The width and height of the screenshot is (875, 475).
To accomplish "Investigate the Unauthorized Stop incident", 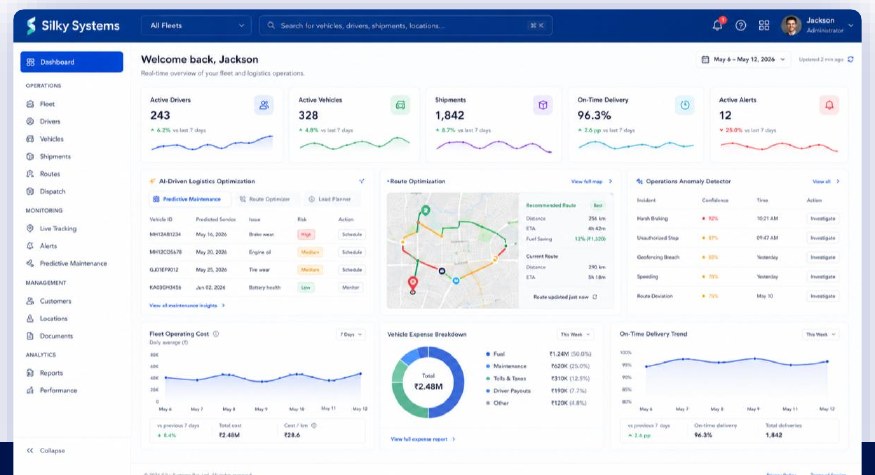I will click(823, 238).
